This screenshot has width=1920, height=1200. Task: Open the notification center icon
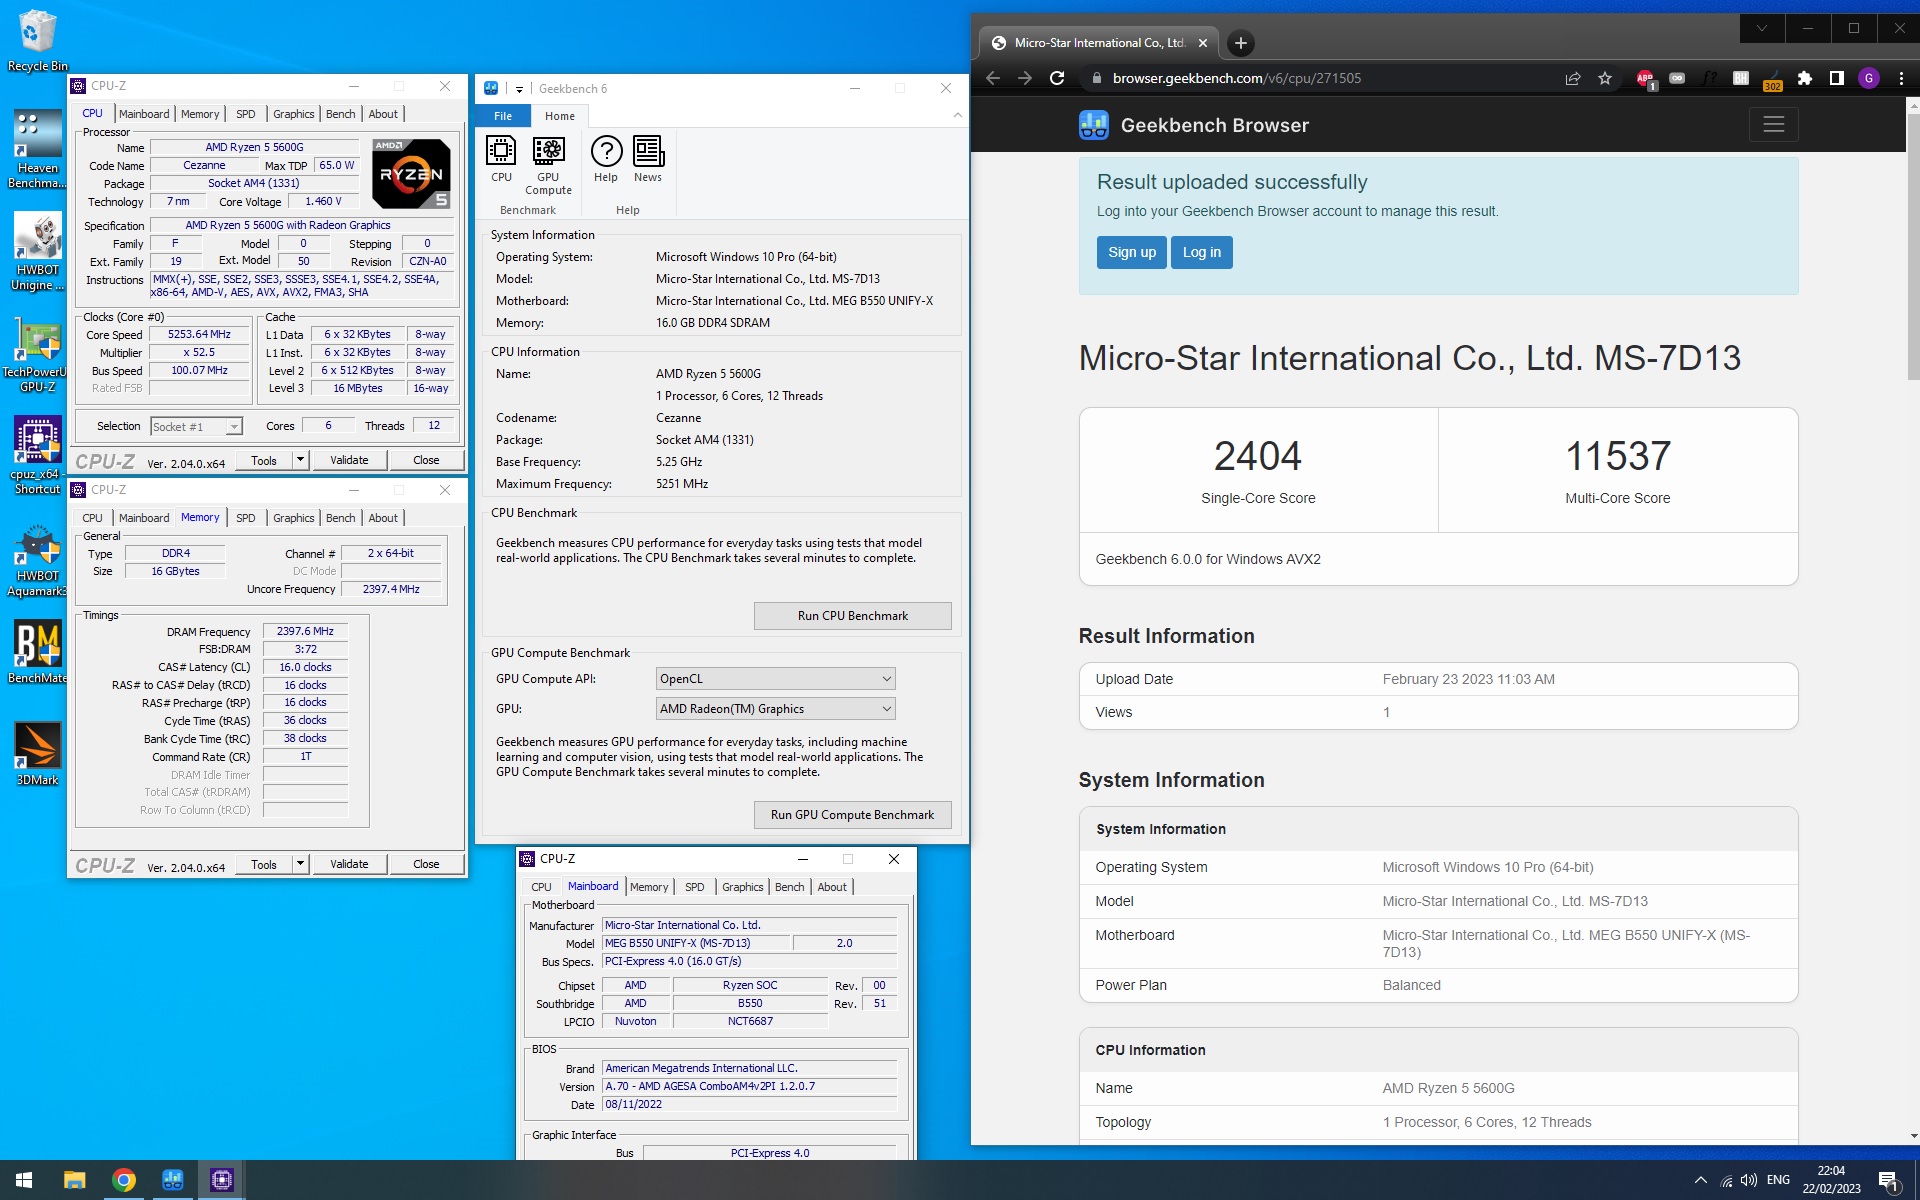[x=1889, y=1180]
